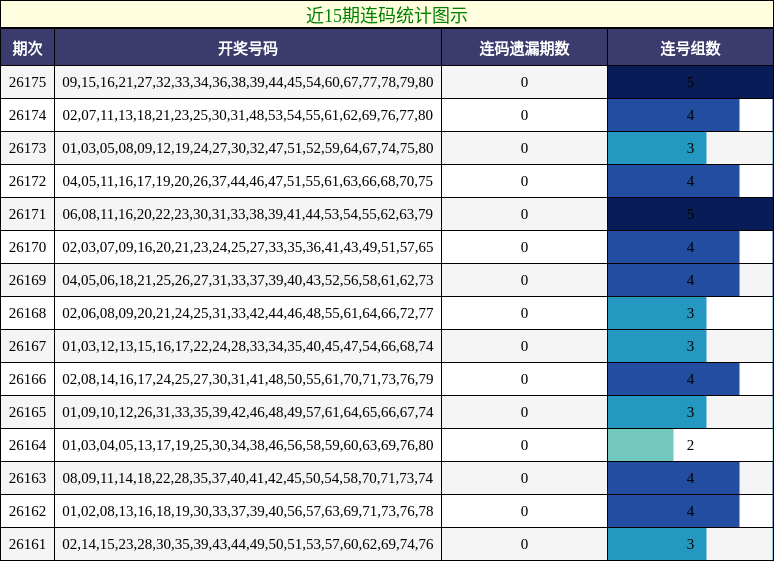Click the dark navy bar in row 26171

tap(691, 214)
